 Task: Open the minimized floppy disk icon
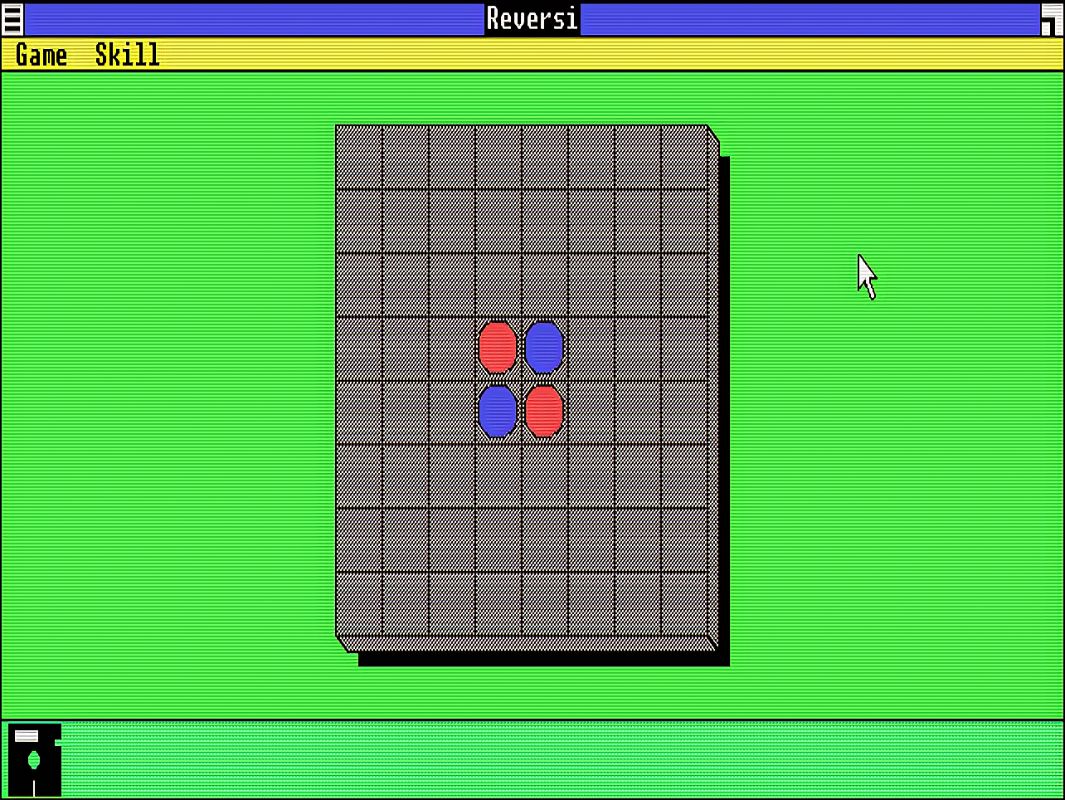[x=33, y=760]
